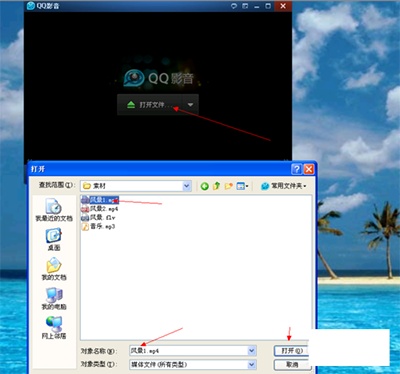Open the view menu icon
Viewport: 400px width, 374px height.
coord(242,186)
